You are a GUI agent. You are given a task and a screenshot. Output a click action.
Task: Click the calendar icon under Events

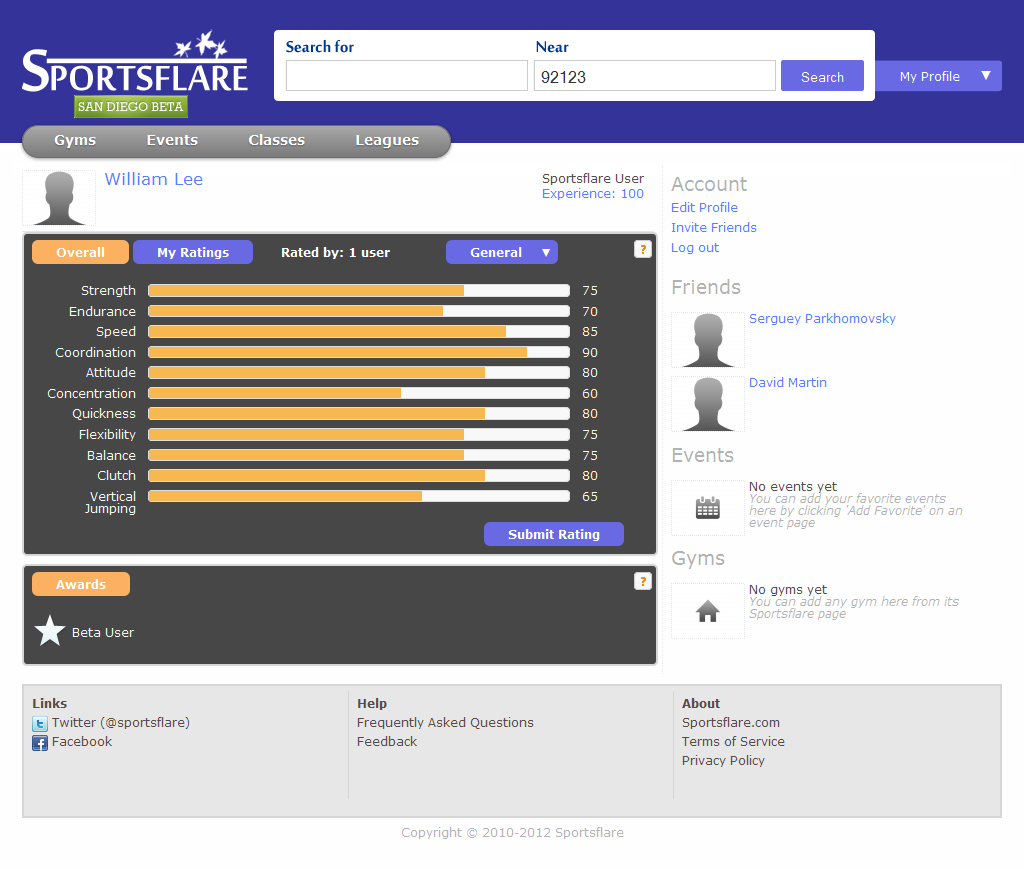(707, 508)
